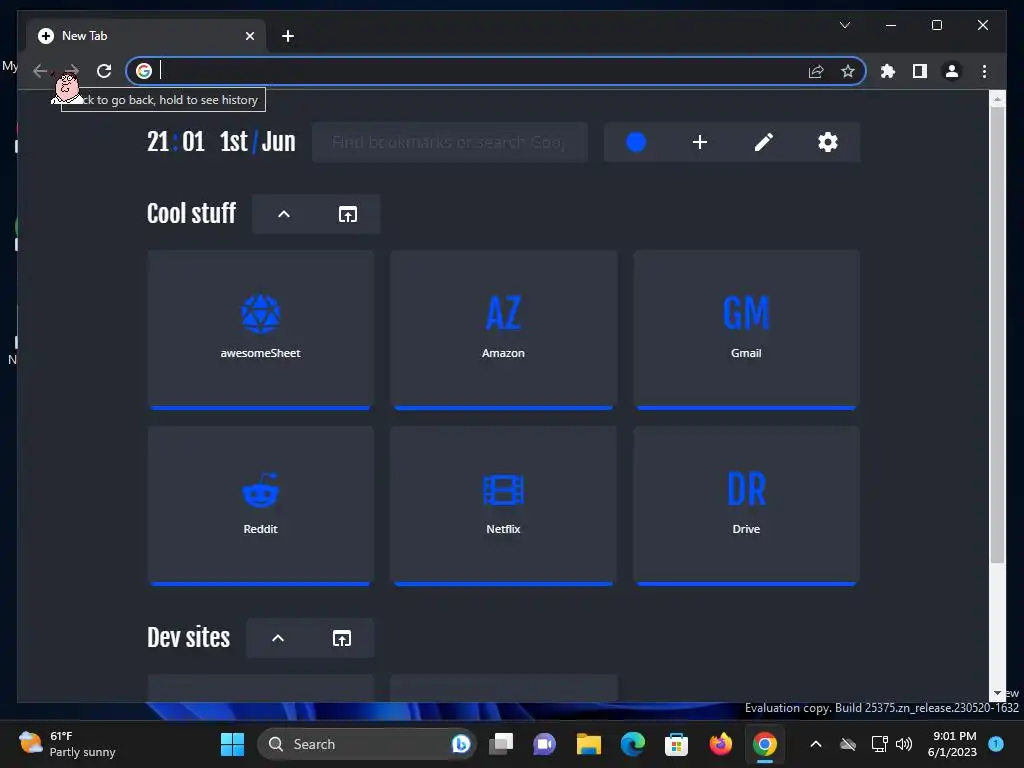This screenshot has width=1024, height=768.
Task: Open Chrome's three-dot menu
Action: (984, 71)
